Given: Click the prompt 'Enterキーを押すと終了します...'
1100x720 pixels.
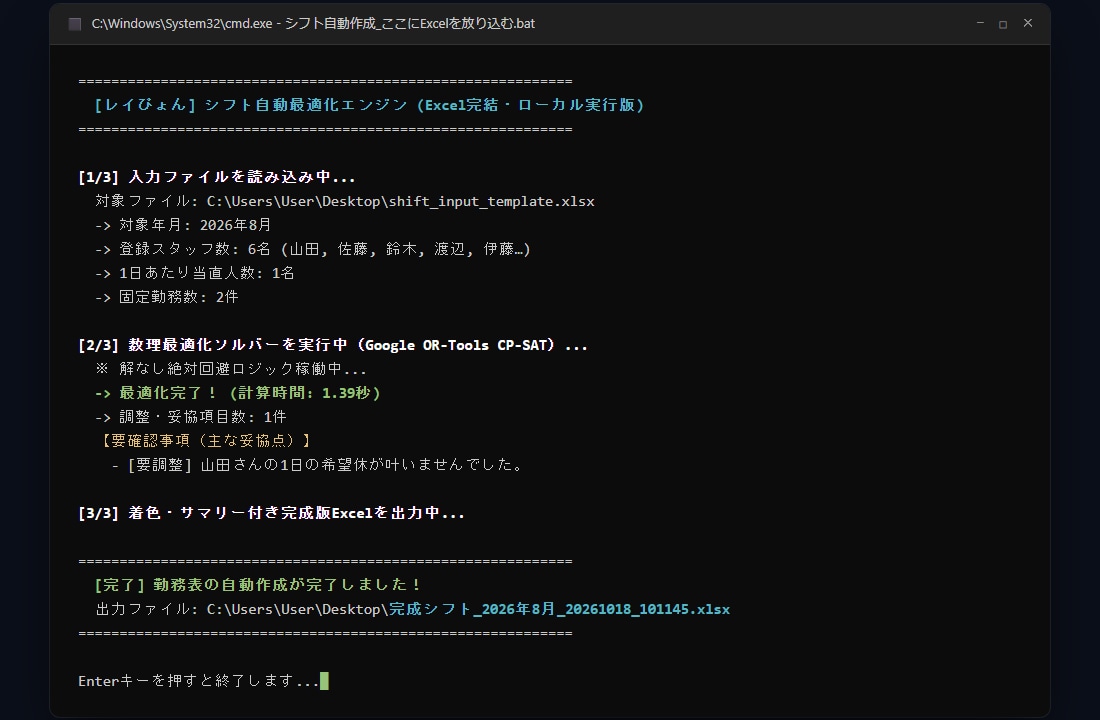Looking at the screenshot, I should [199, 681].
